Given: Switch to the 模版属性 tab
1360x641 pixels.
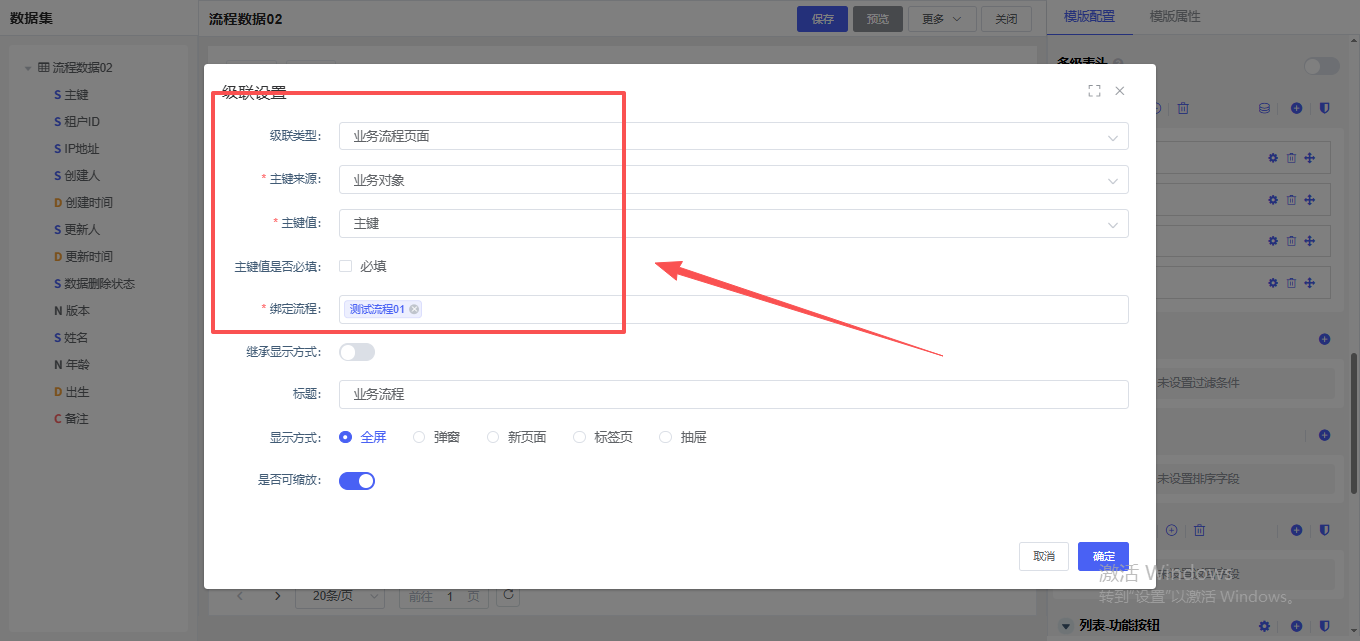Looking at the screenshot, I should click(x=1175, y=17).
